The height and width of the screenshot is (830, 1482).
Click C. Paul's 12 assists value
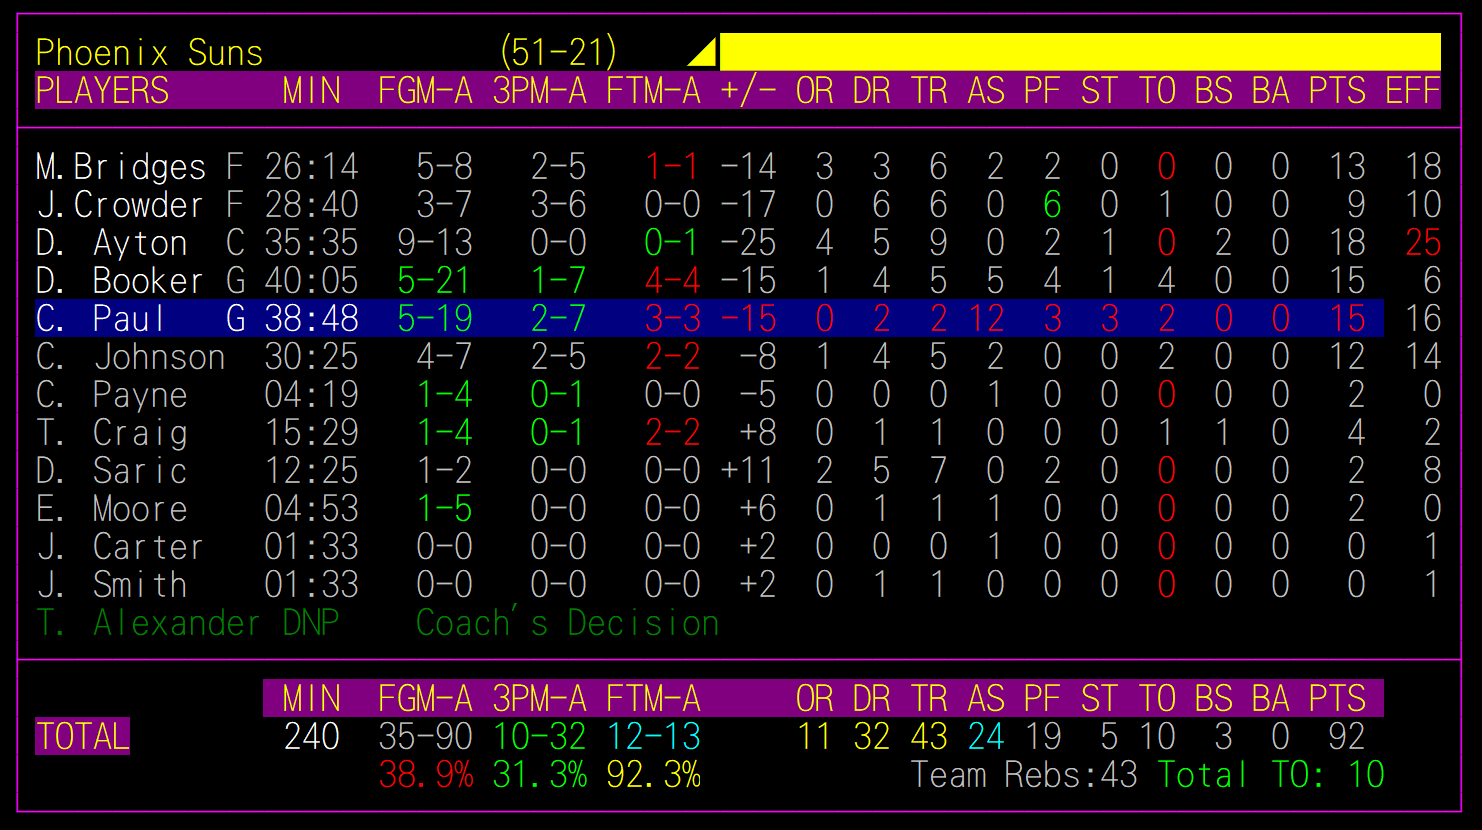(986, 319)
